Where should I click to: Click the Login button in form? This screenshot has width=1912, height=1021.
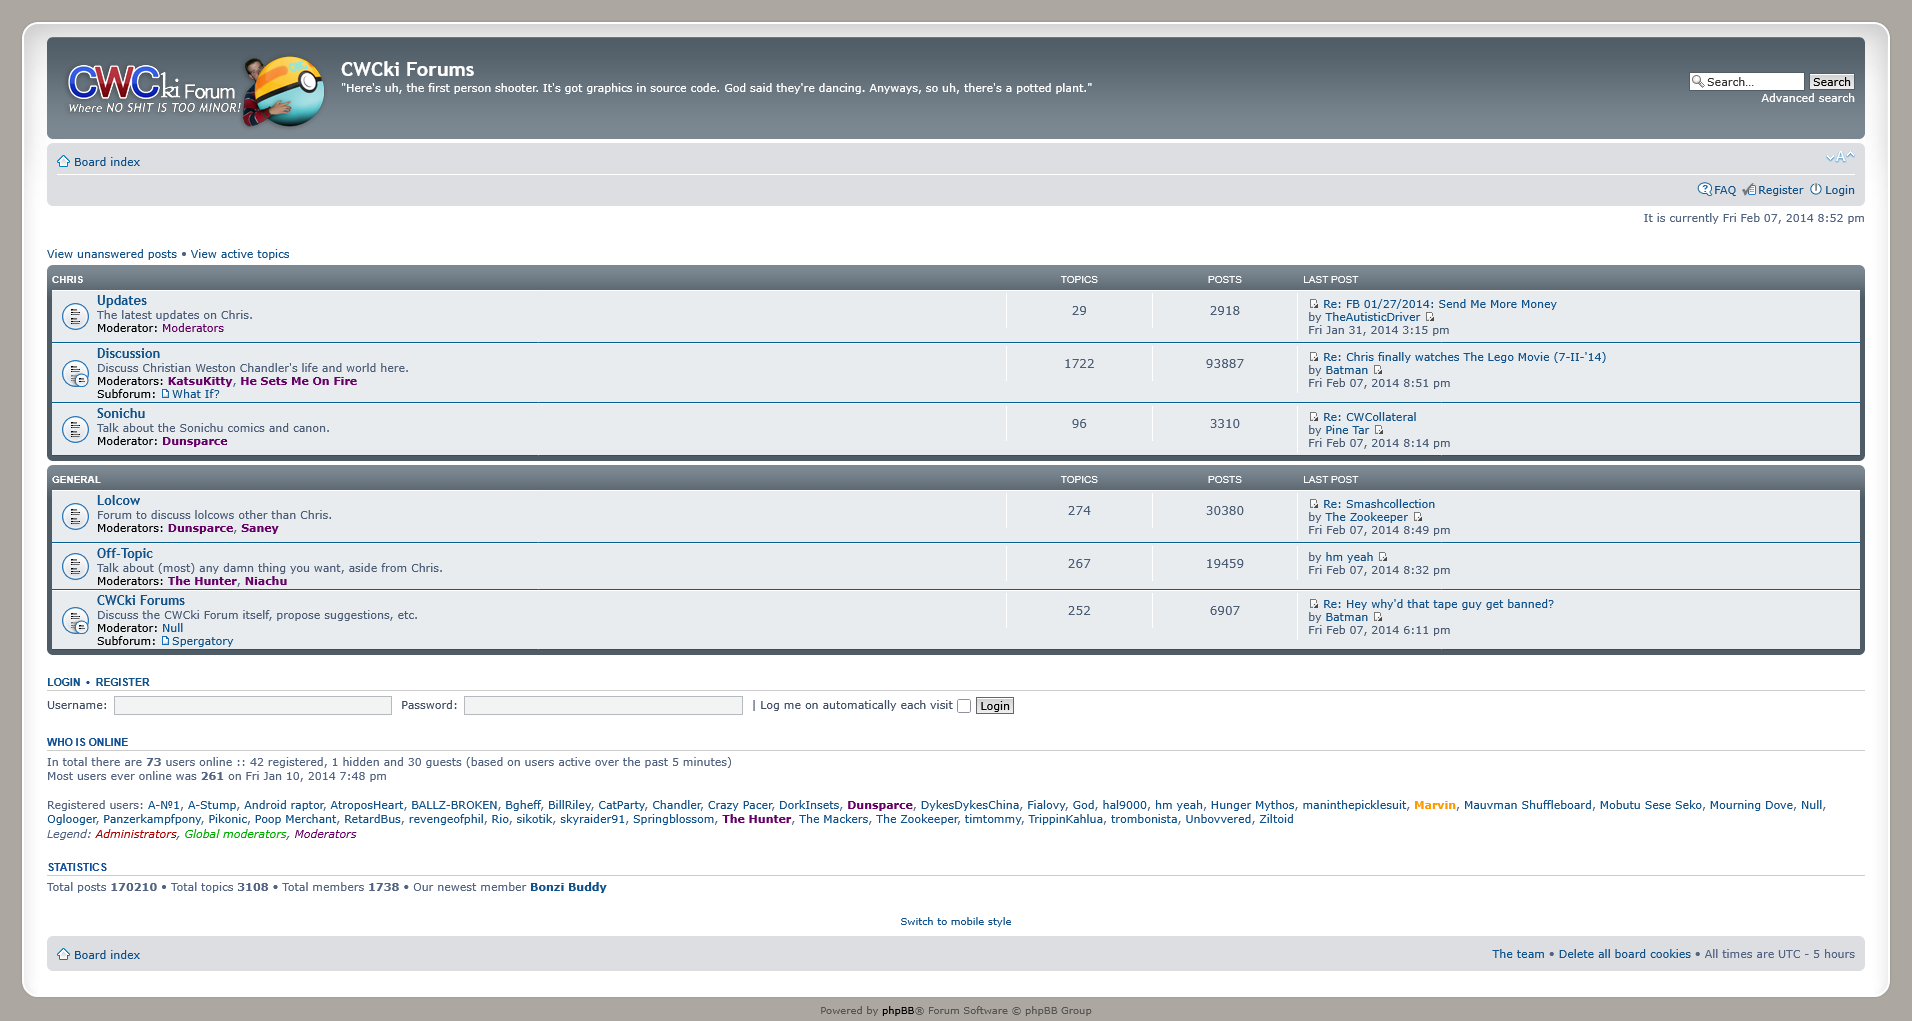point(995,706)
